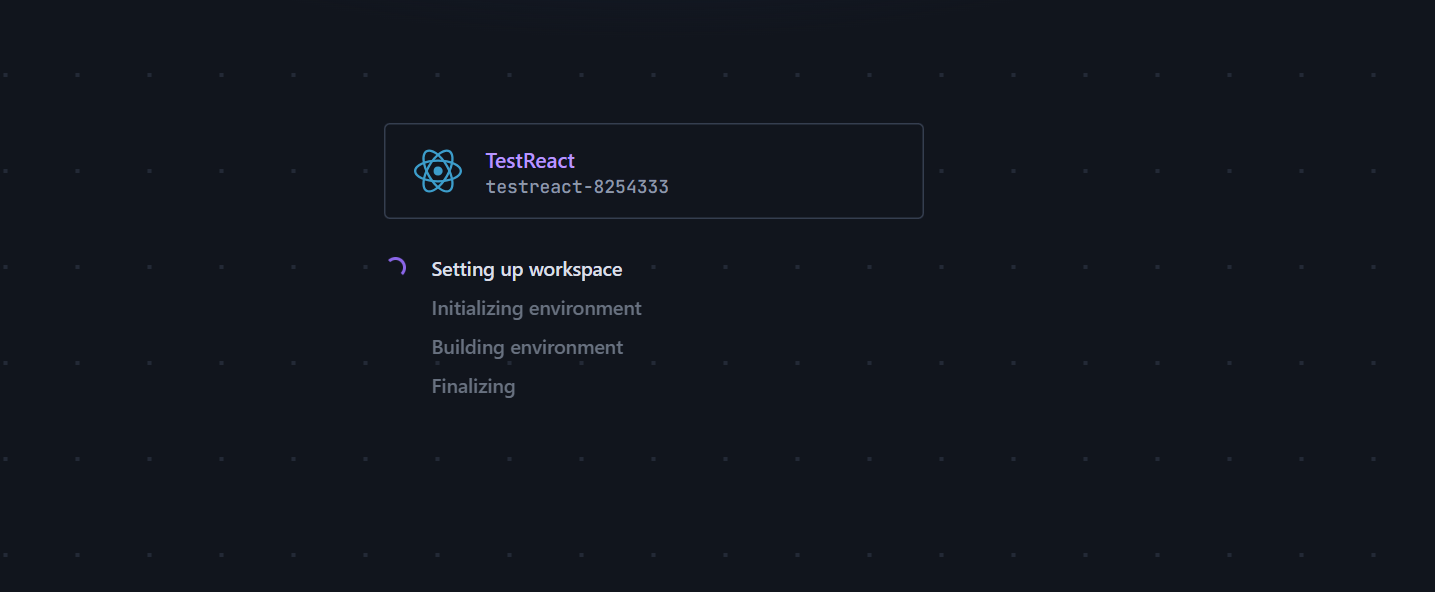Image resolution: width=1435 pixels, height=592 pixels.
Task: Click the testreact-8254333 identifier
Action: [x=577, y=186]
